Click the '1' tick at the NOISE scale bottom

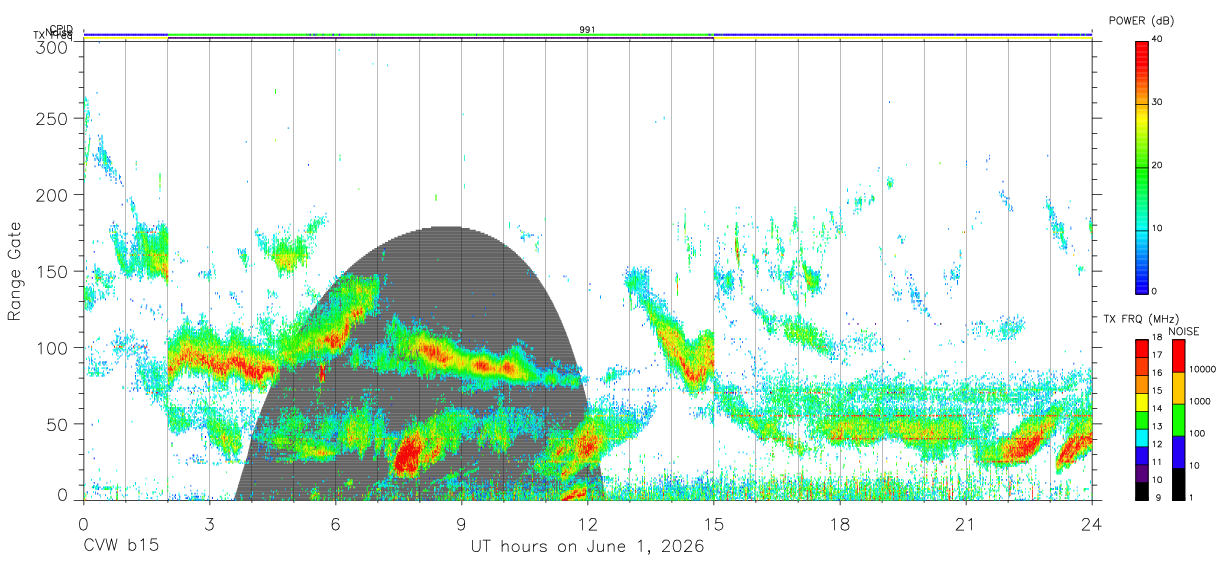1192,498
